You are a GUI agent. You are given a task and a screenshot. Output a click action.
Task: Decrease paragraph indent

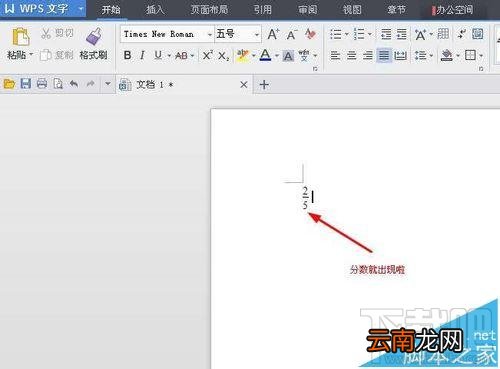[386, 34]
